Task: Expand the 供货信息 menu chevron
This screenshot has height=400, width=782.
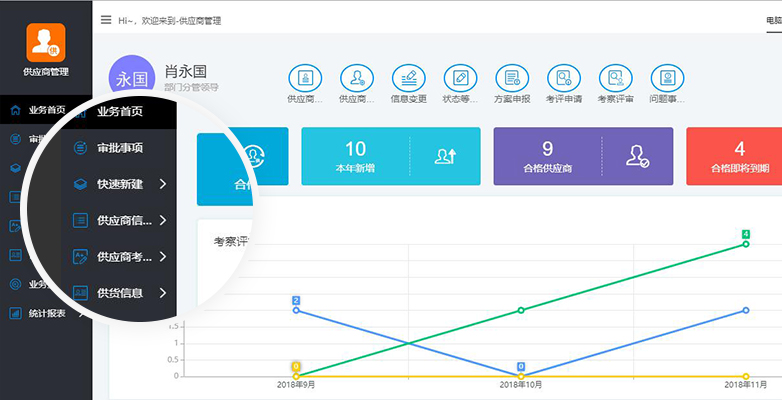Action: point(163,293)
